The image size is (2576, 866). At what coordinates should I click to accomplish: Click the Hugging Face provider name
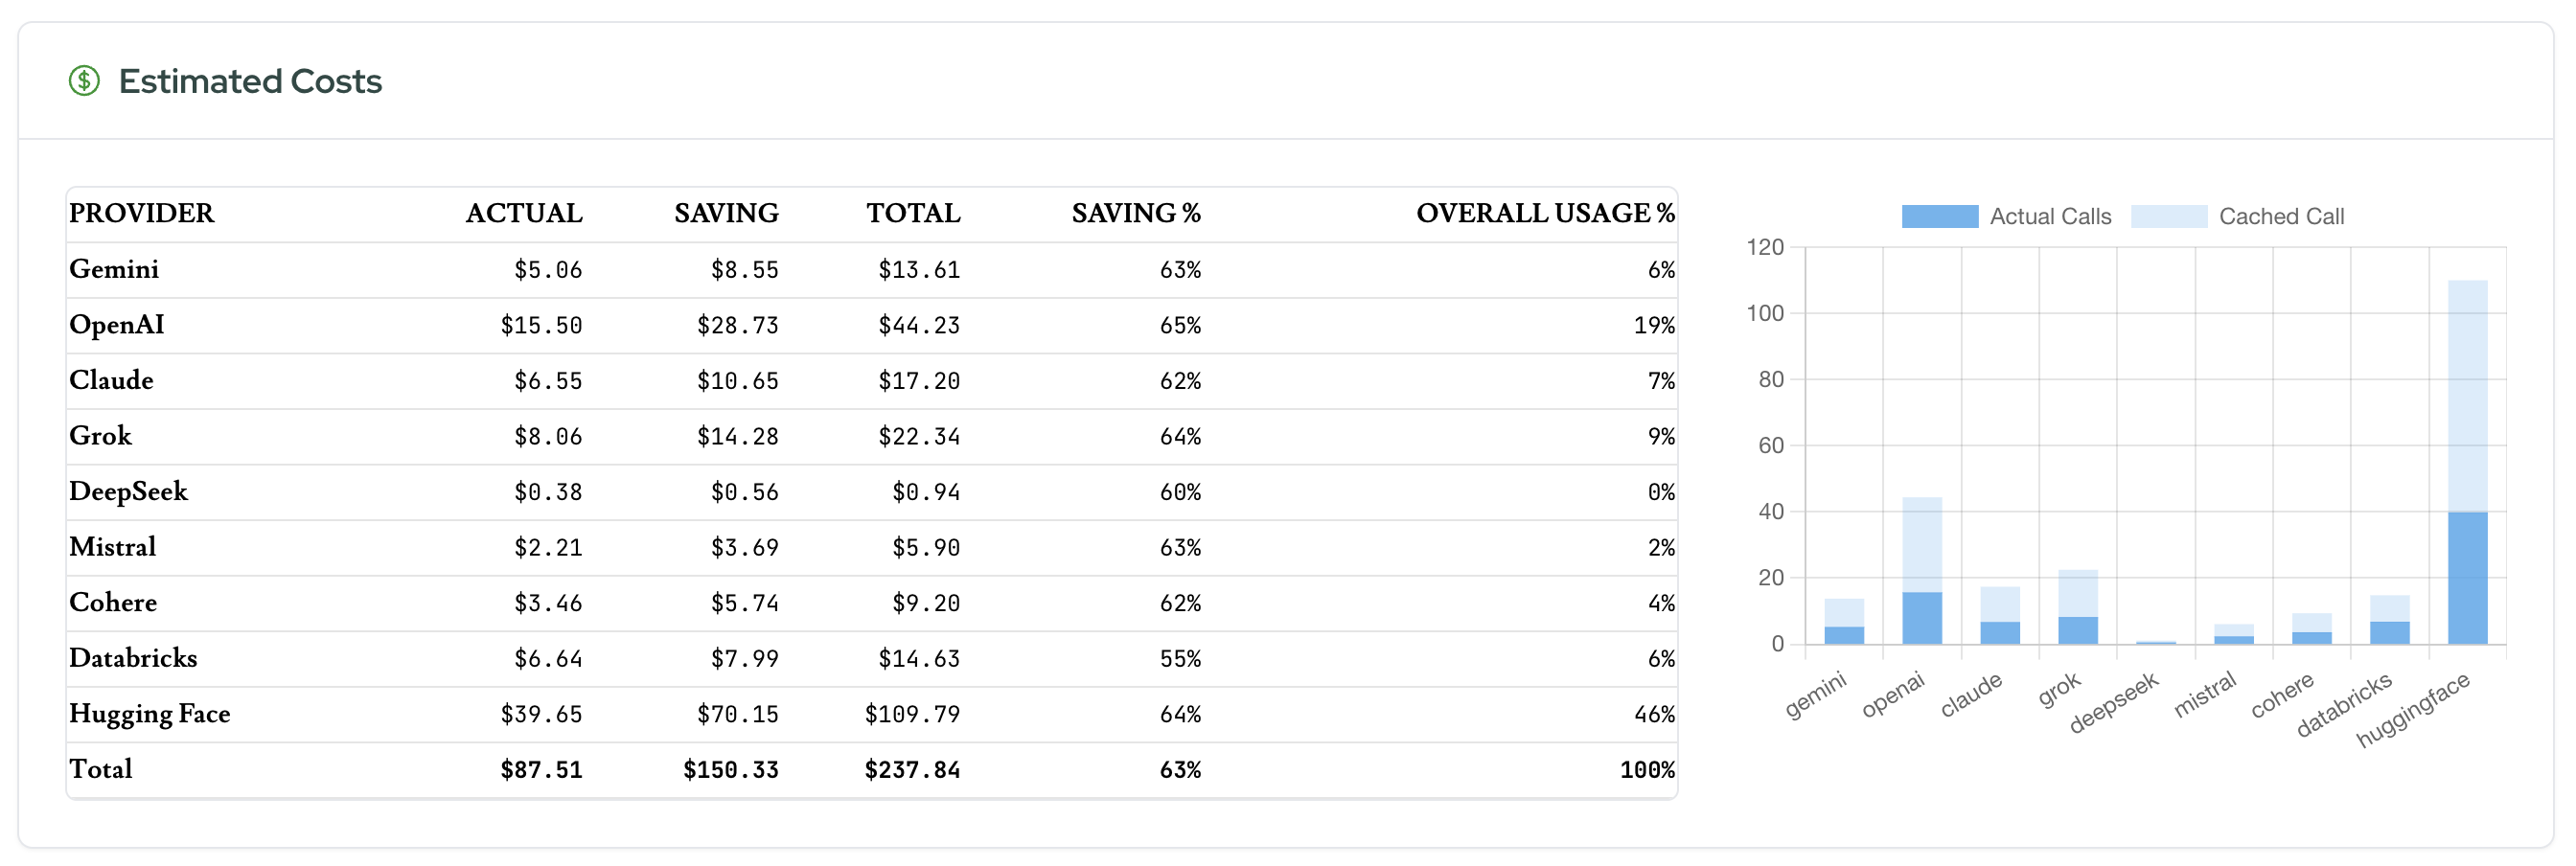[149, 714]
